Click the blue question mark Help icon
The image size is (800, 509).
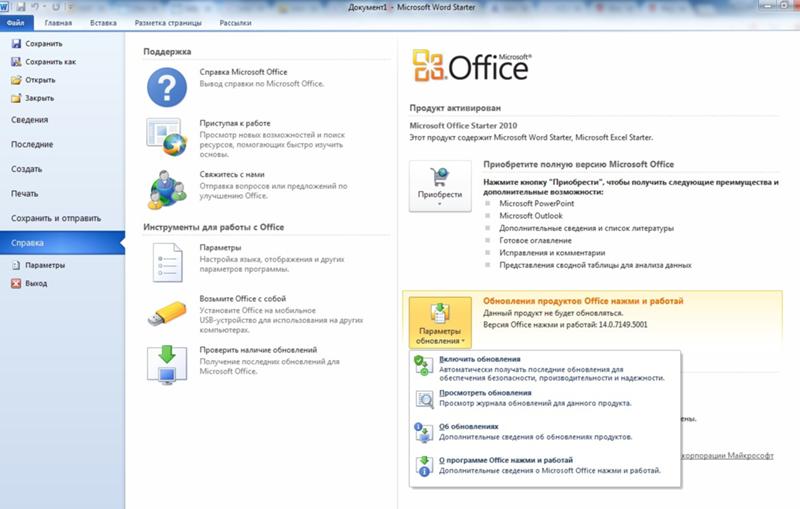click(167, 87)
